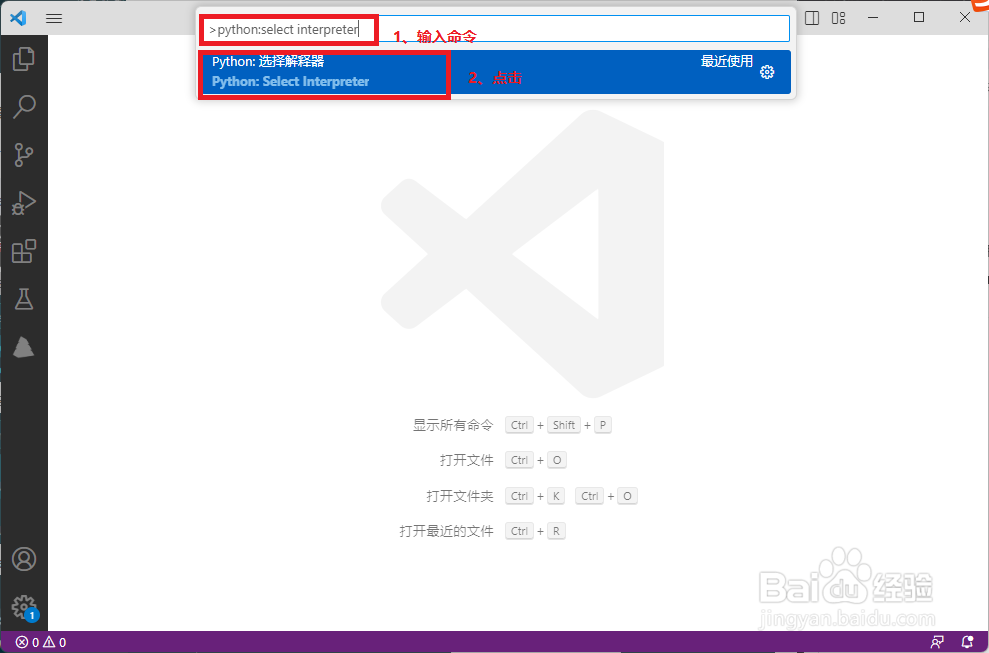The width and height of the screenshot is (989, 653).
Task: Open the customize layout icon
Action: tap(839, 18)
